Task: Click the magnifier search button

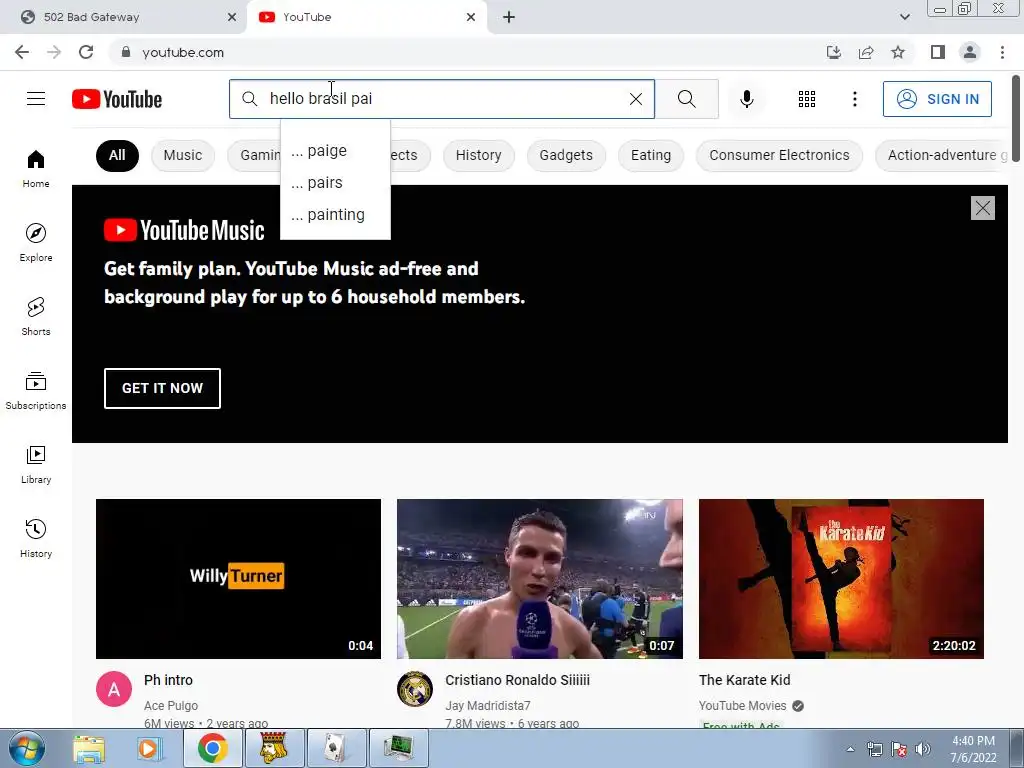Action: 686,99
